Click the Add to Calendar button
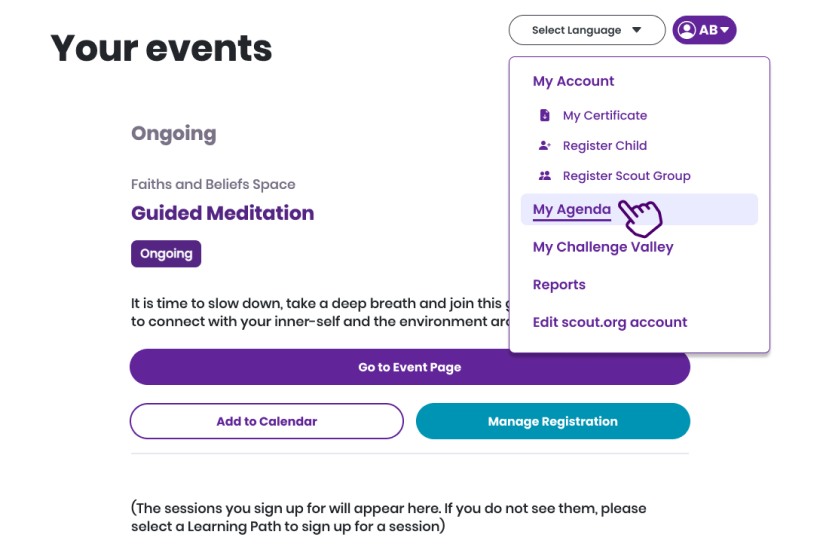 266,422
